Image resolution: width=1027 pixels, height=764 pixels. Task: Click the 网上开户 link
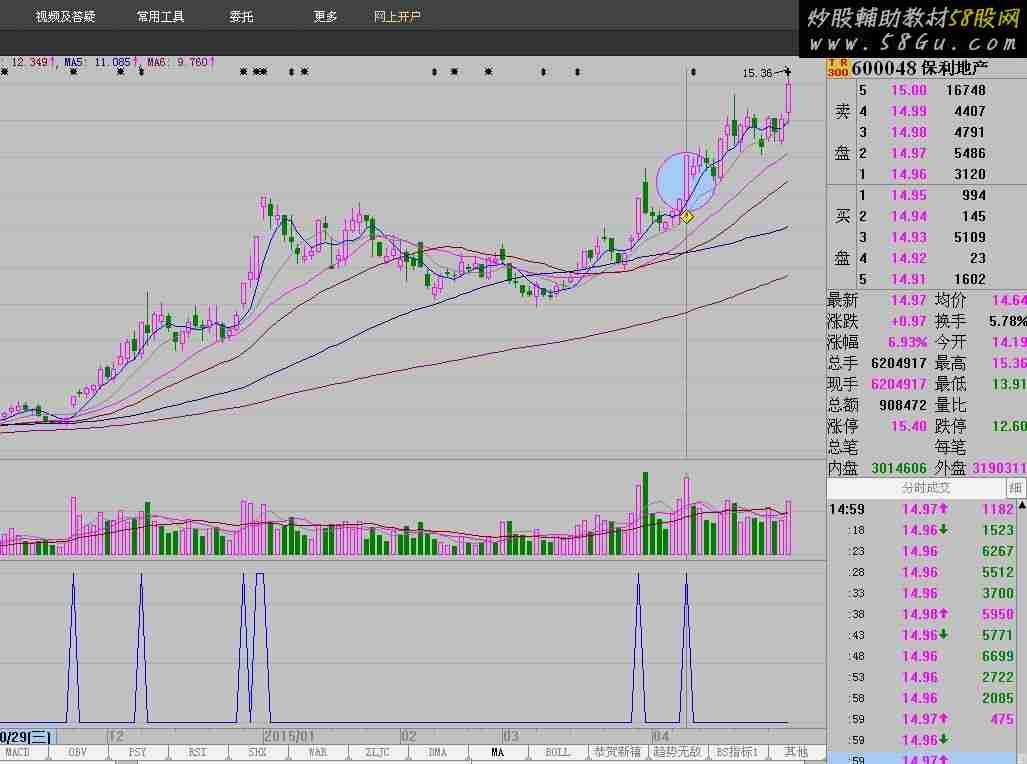397,17
